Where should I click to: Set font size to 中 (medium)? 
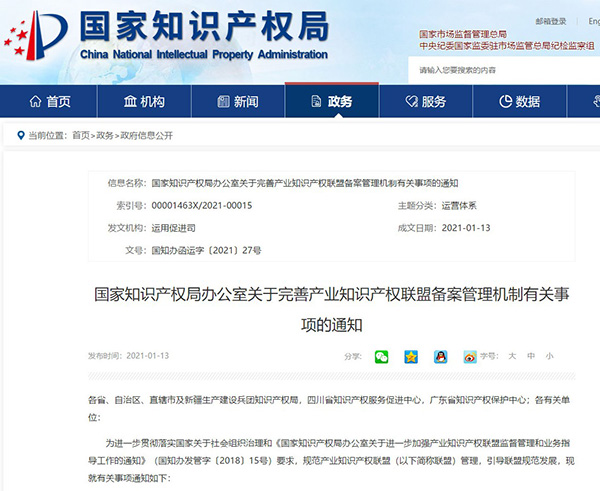coord(531,356)
